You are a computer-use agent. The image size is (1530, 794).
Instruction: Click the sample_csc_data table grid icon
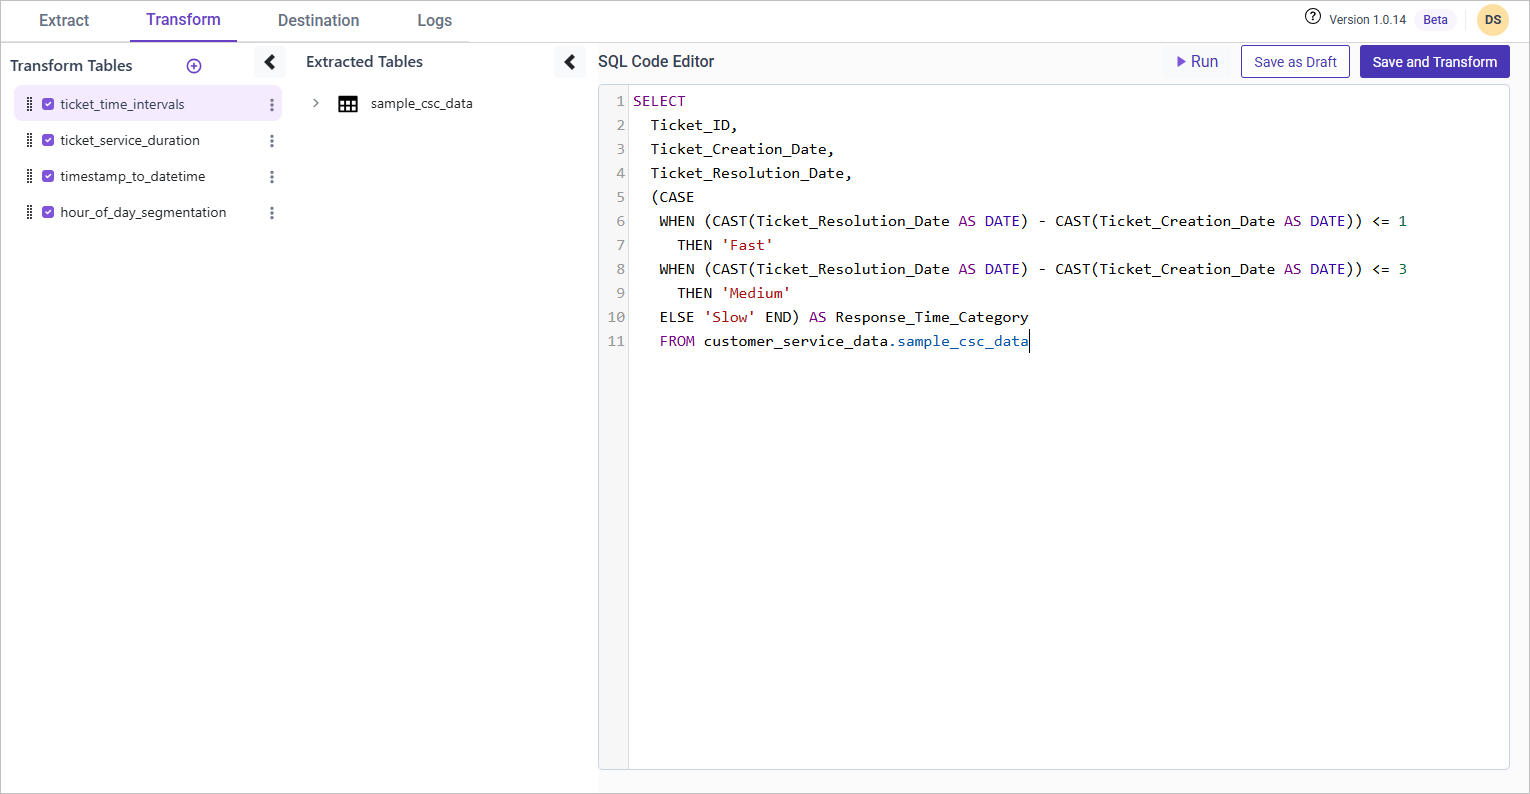348,104
